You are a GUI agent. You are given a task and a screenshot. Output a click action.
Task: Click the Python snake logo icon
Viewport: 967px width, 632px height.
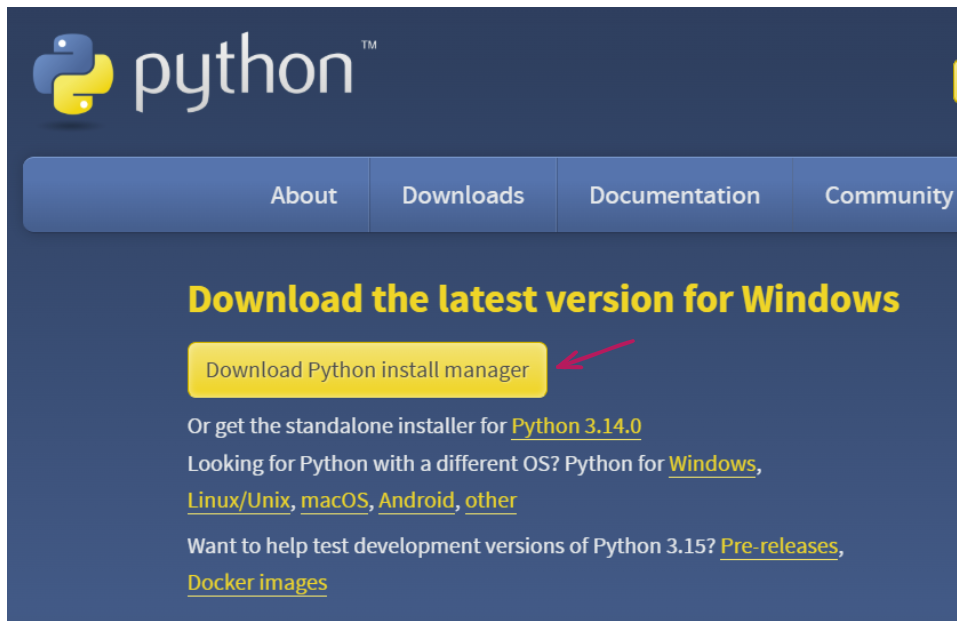(73, 76)
